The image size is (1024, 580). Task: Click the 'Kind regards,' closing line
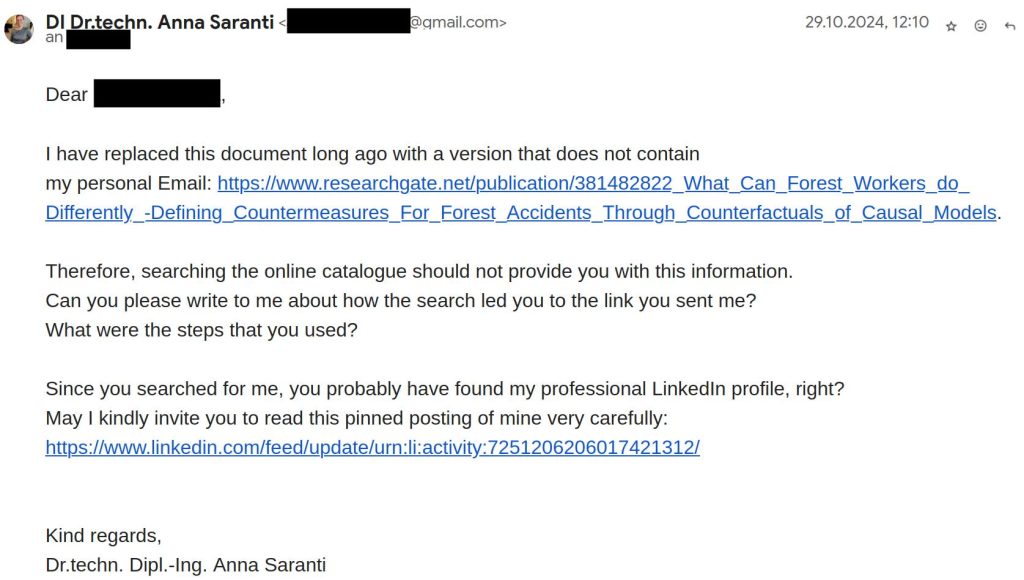click(103, 535)
